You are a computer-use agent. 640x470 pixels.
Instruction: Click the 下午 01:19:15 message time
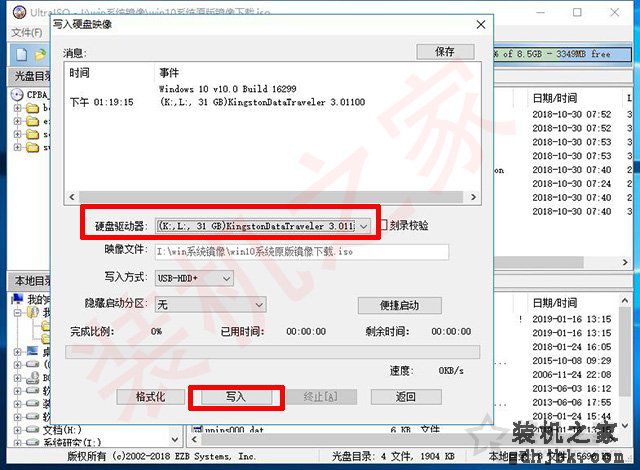pyautogui.click(x=102, y=102)
